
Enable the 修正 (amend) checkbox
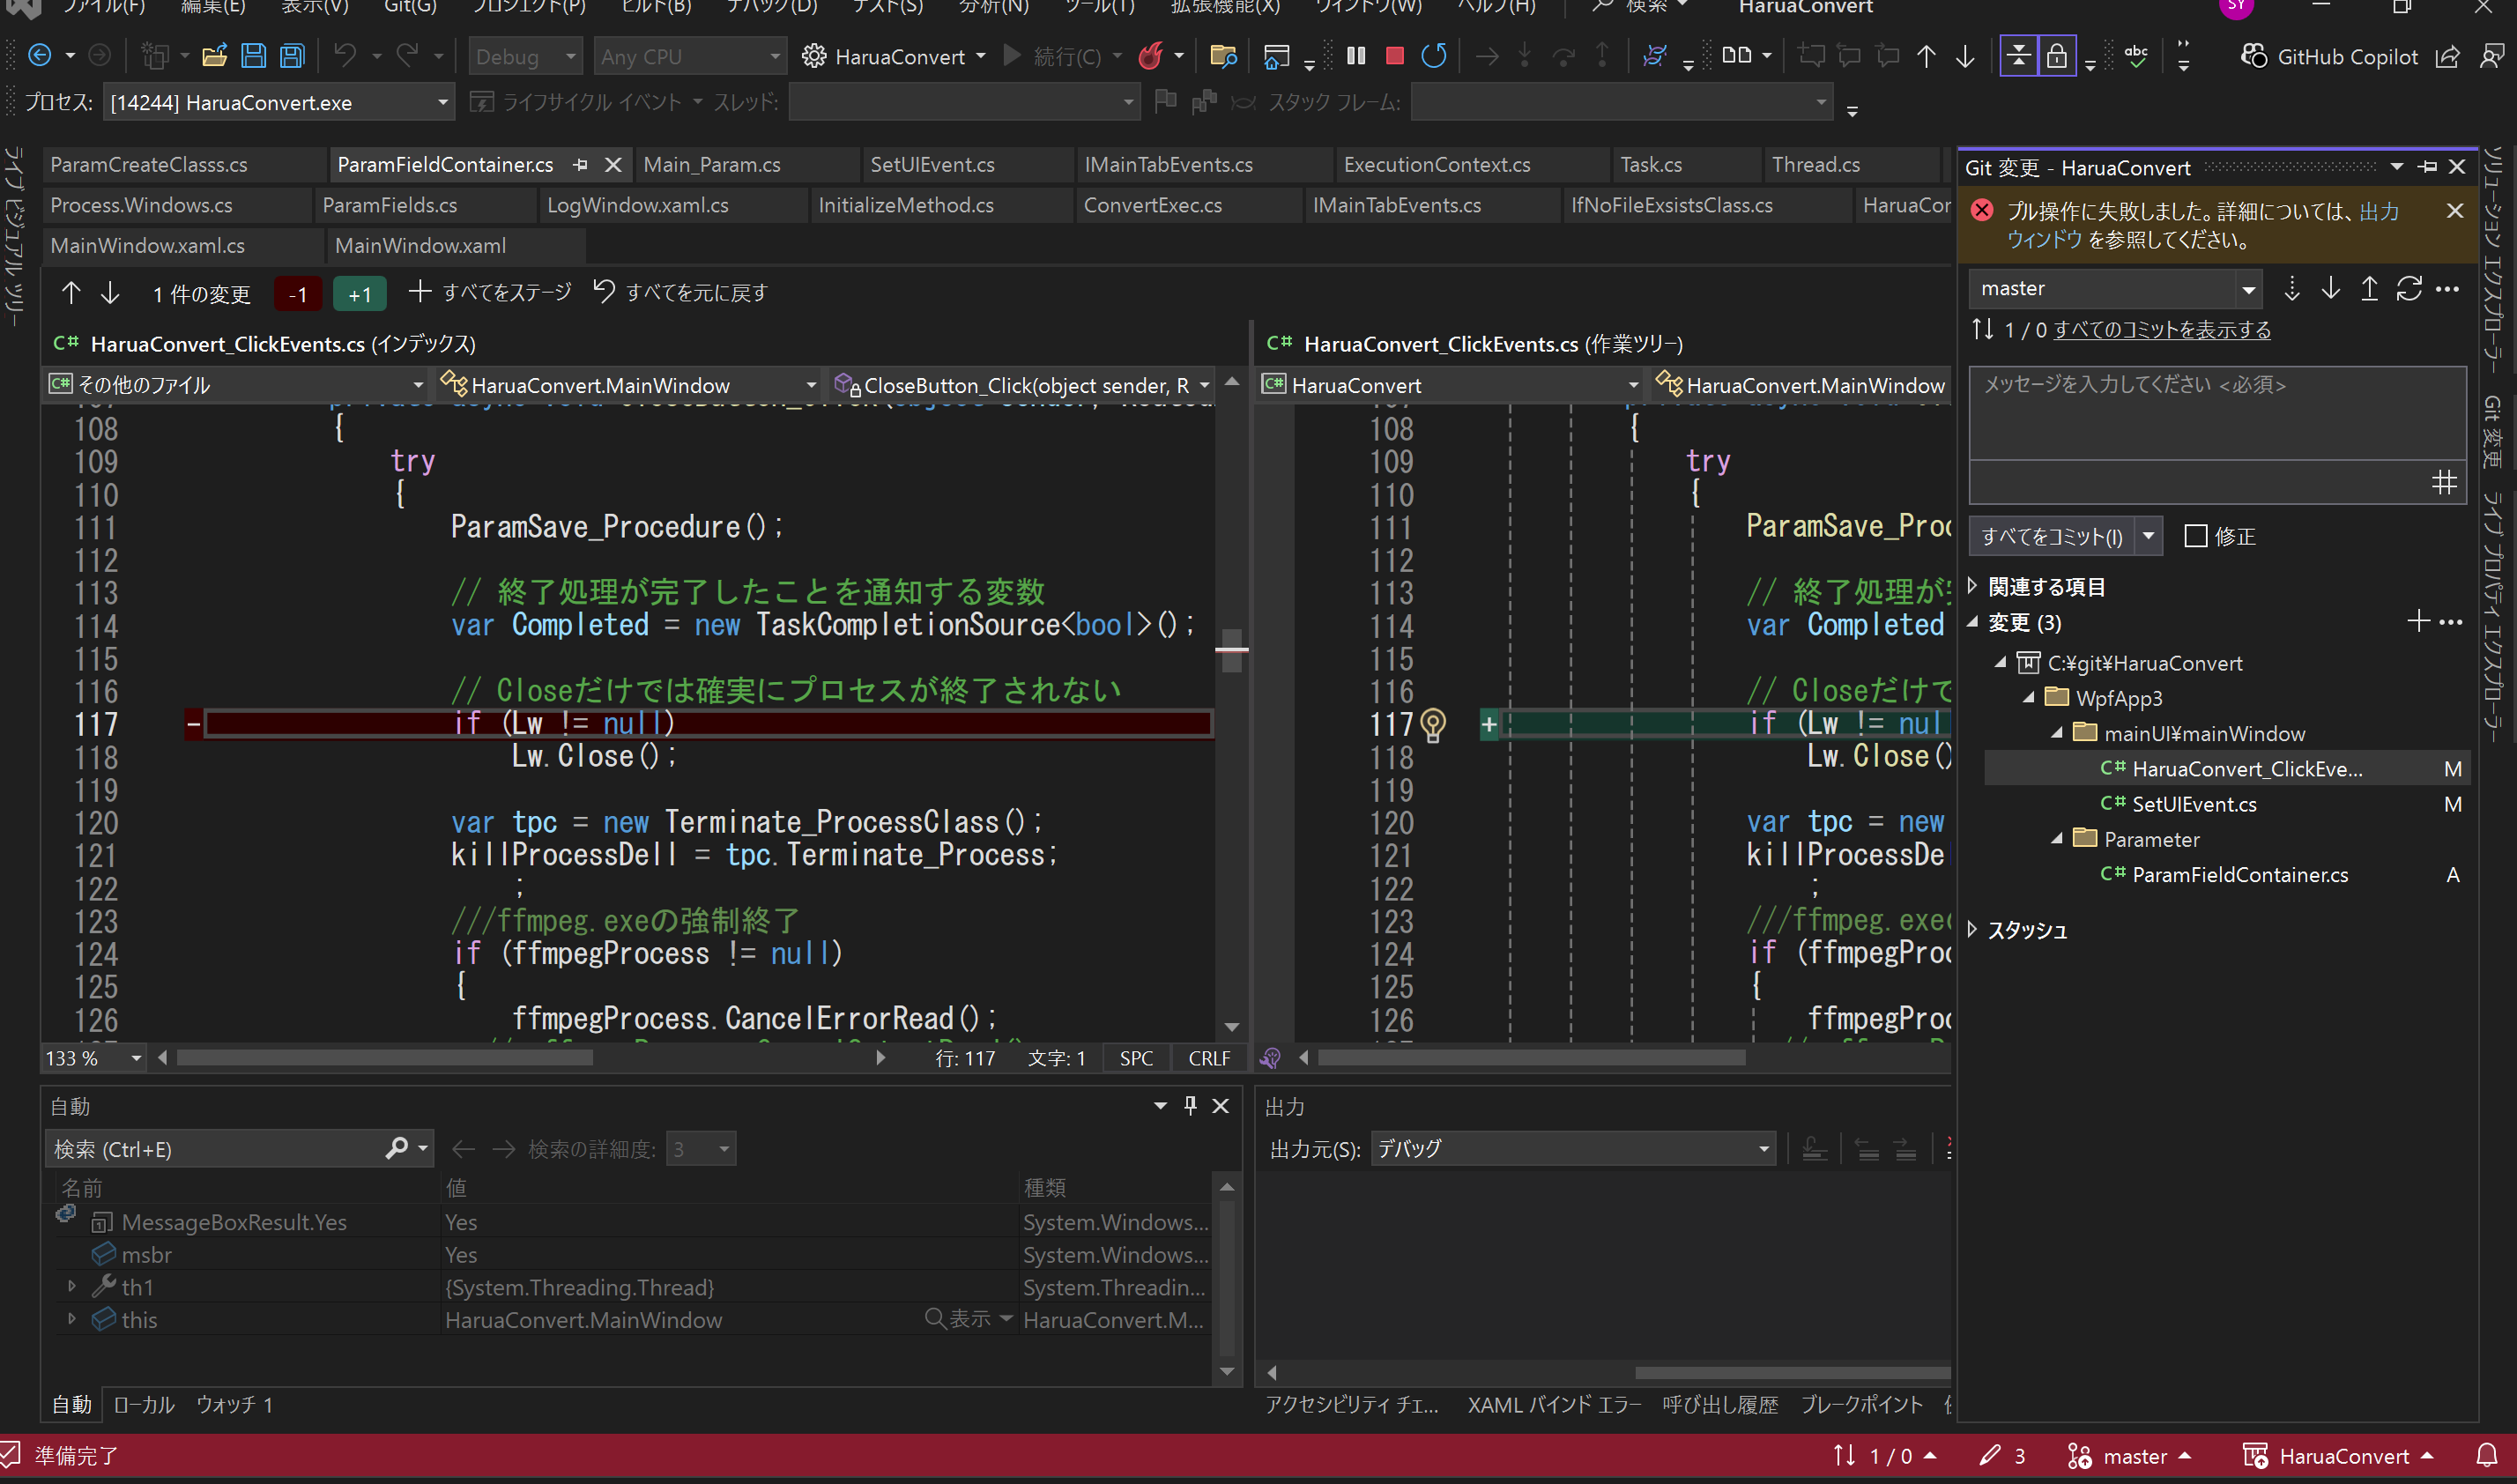(x=2197, y=536)
